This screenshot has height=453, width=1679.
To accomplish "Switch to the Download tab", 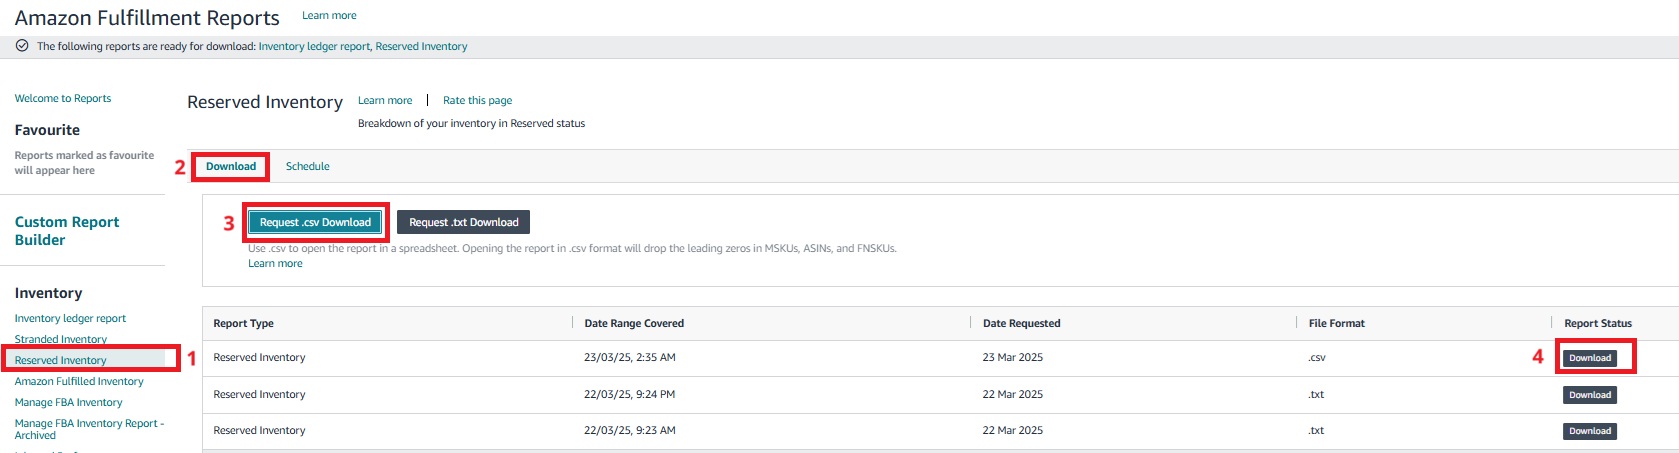I will pyautogui.click(x=231, y=167).
